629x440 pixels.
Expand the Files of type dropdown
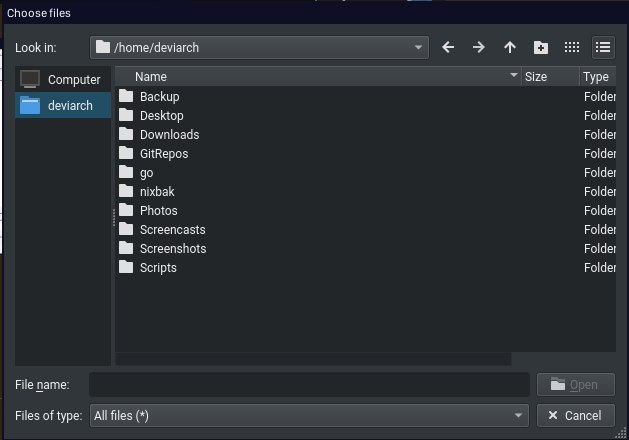(309, 416)
